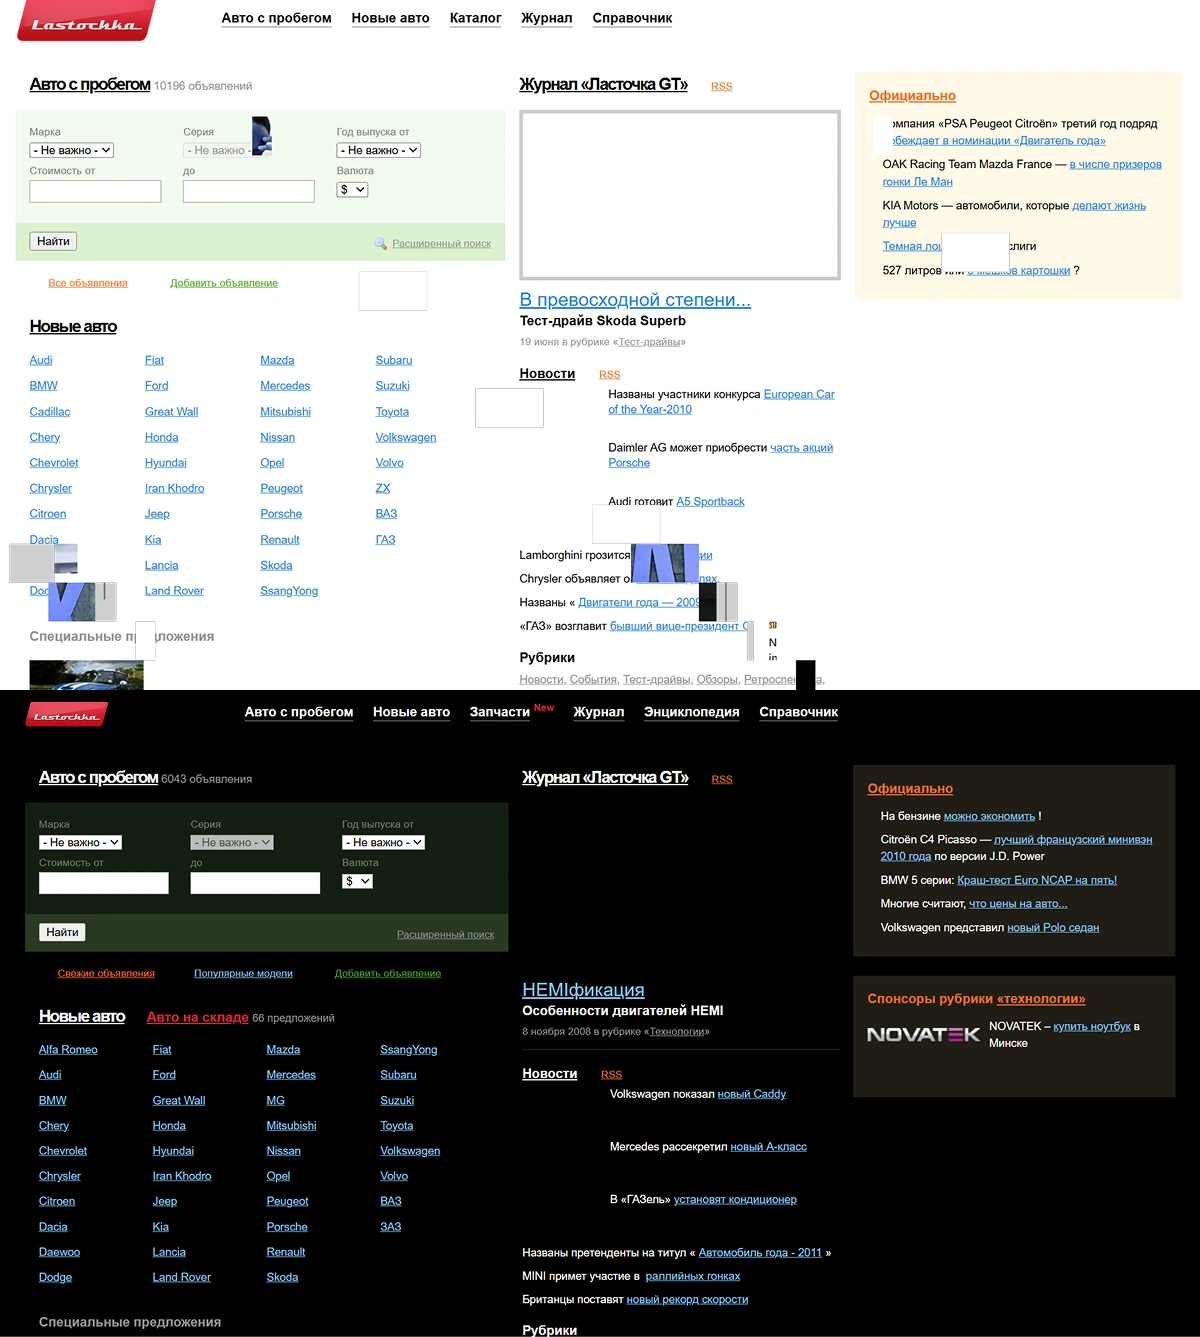Open Добавить объявление on the light page
The height and width of the screenshot is (1337, 1200).
(x=224, y=283)
